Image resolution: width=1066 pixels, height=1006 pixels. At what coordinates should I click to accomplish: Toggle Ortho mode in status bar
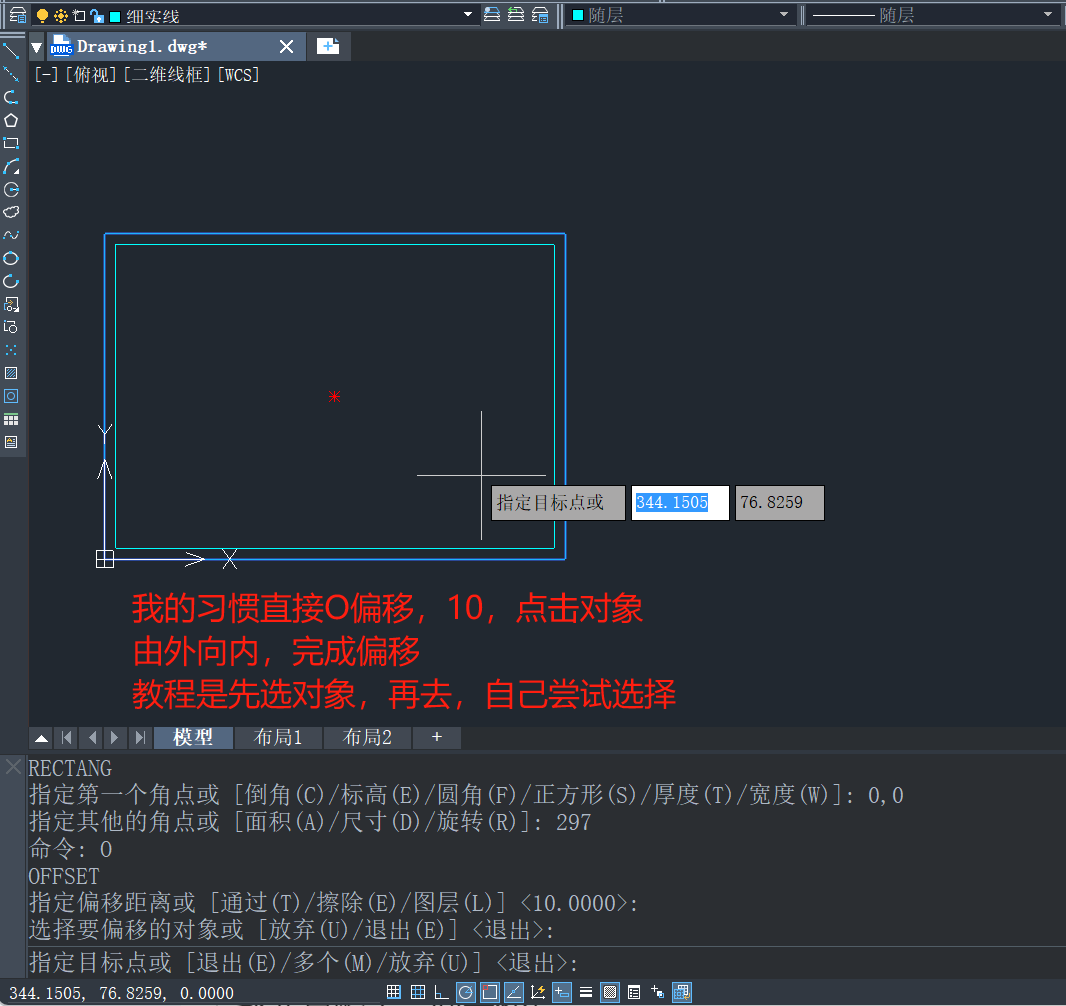pyautogui.click(x=442, y=992)
